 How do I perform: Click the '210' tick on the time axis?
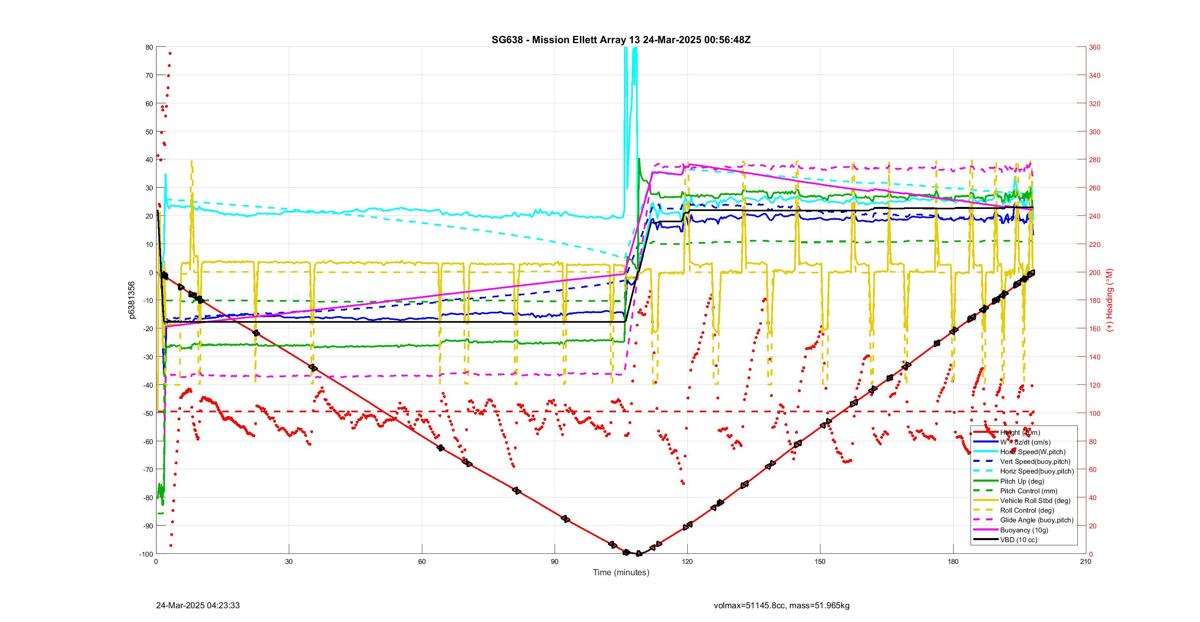tap(1085, 562)
